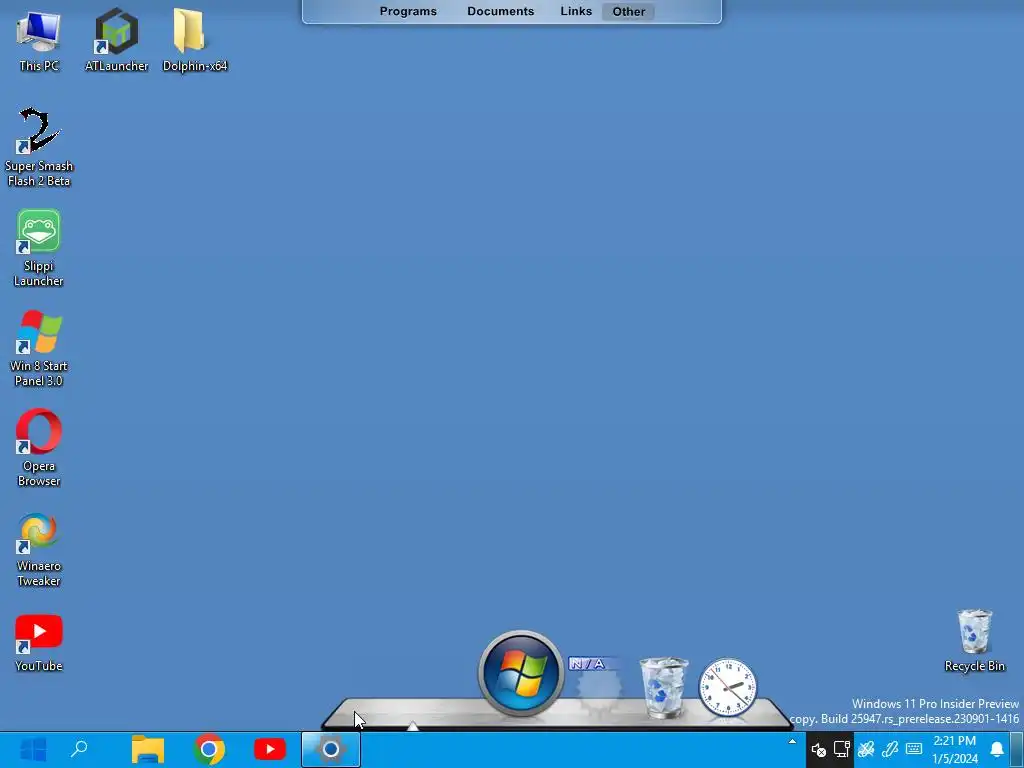Switch to the Documents tab

click(500, 11)
